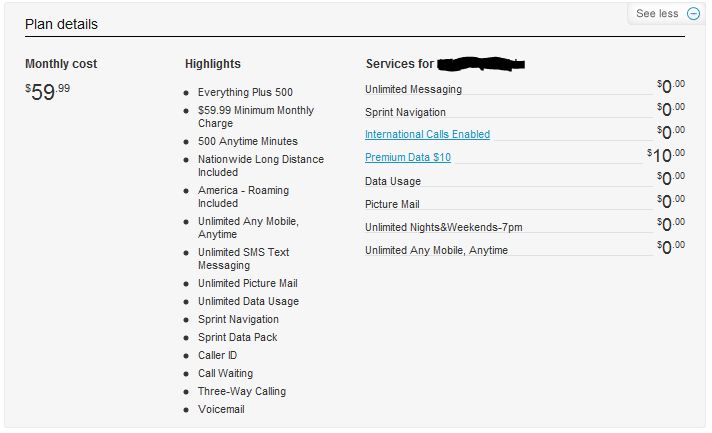The width and height of the screenshot is (712, 433).
Task: Click the Plan details heading
Action: (x=61, y=23)
